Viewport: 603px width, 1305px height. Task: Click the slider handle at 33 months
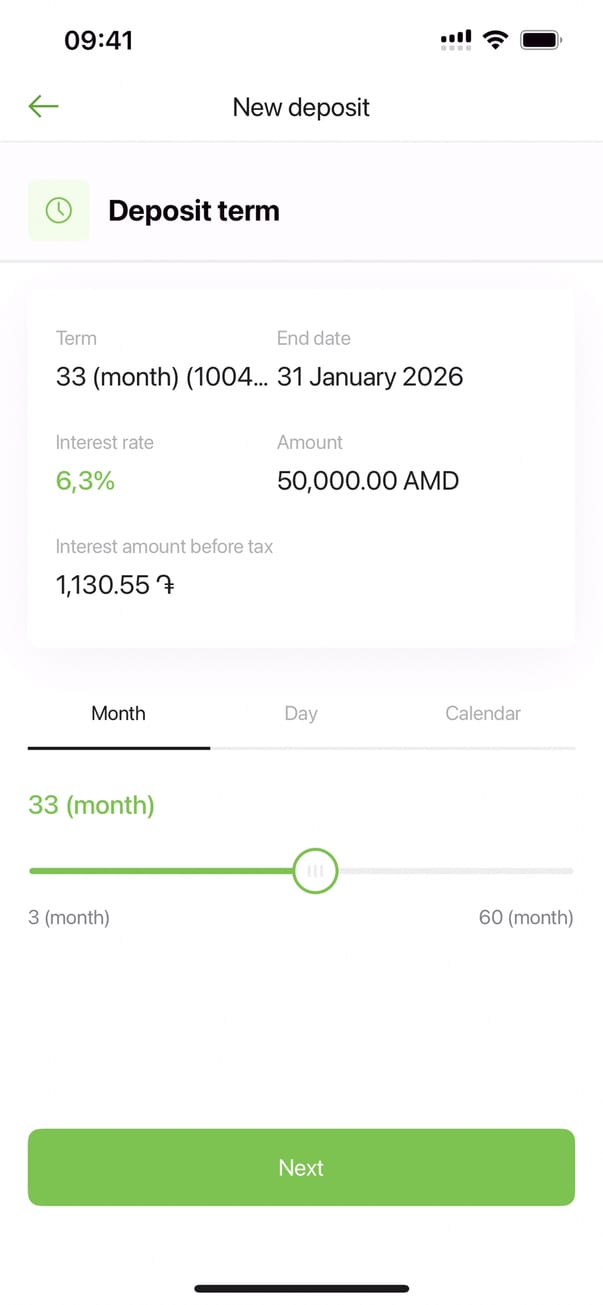pos(316,871)
